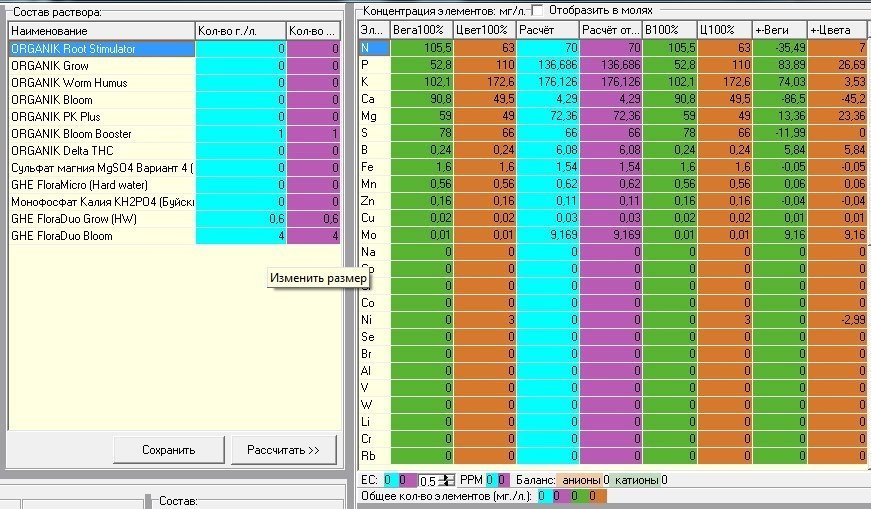Click the 'Рассчитать >>' button

pos(283,450)
